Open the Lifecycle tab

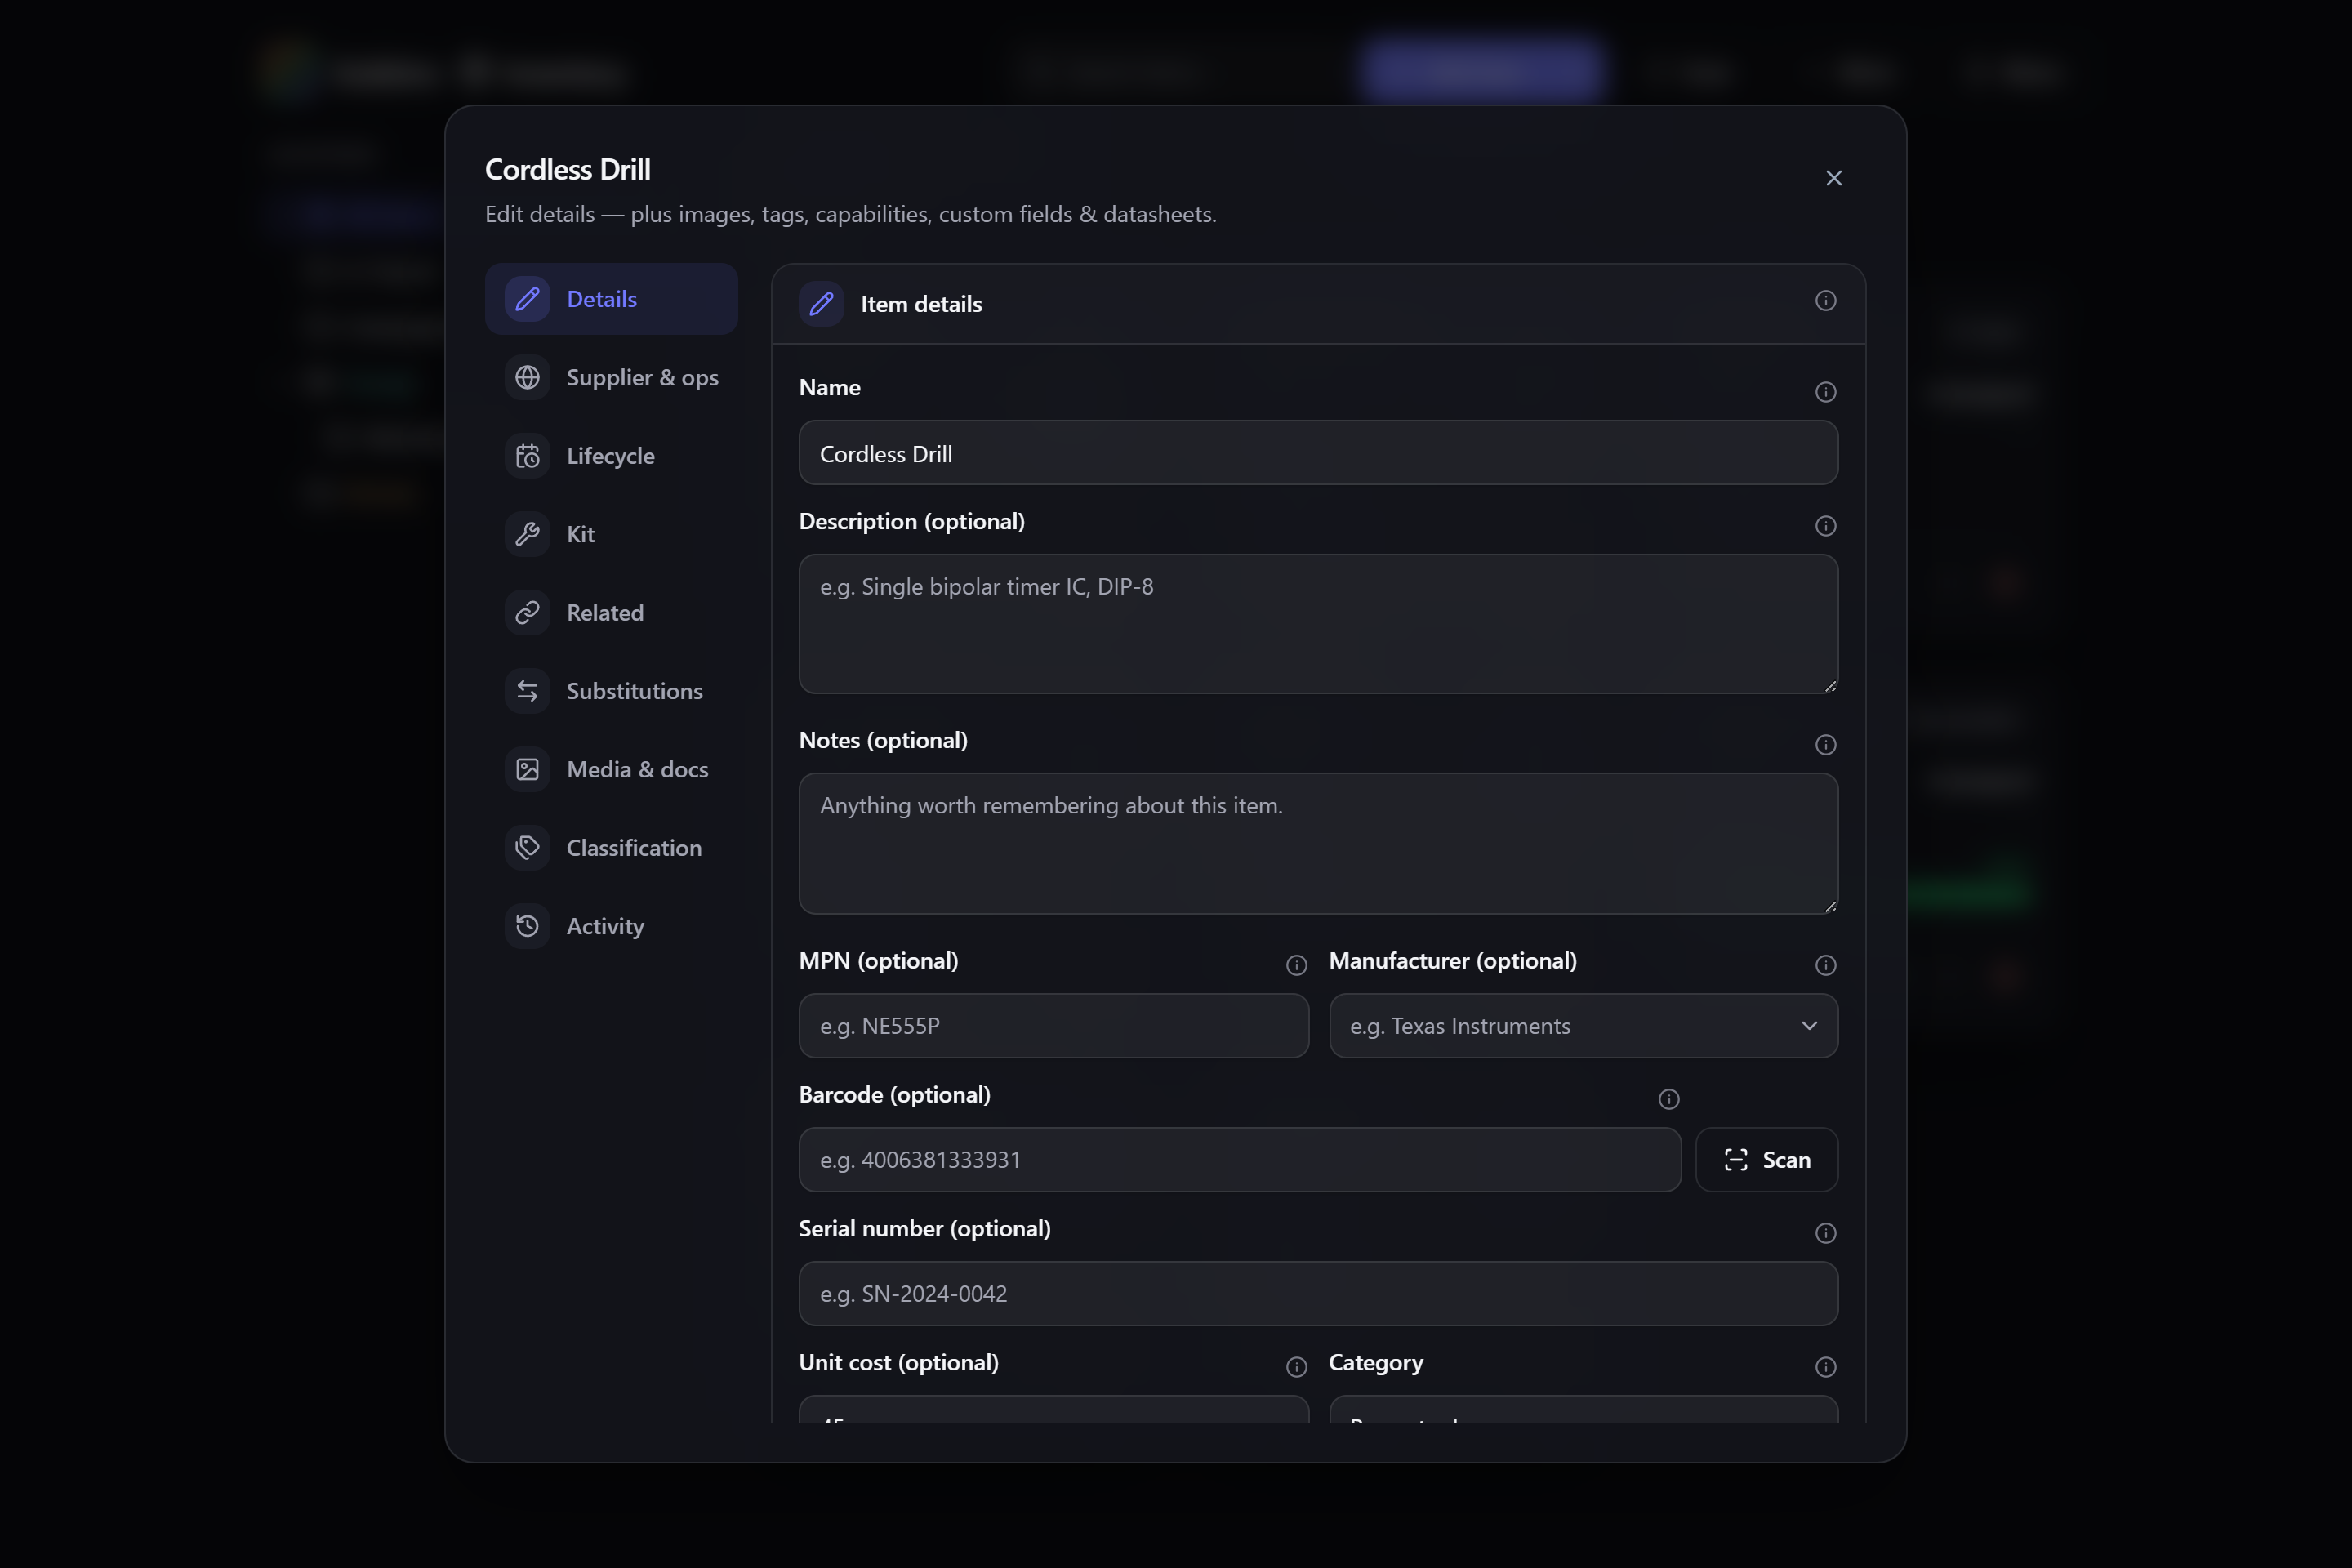point(611,456)
